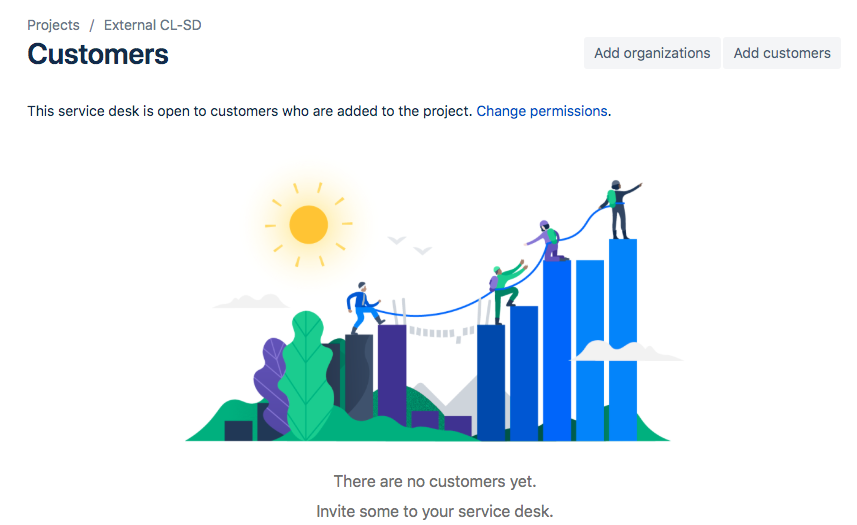Viewport: 857px width, 525px height.
Task: Click the blue-jacket climber on dark bar
Action: [x=363, y=307]
